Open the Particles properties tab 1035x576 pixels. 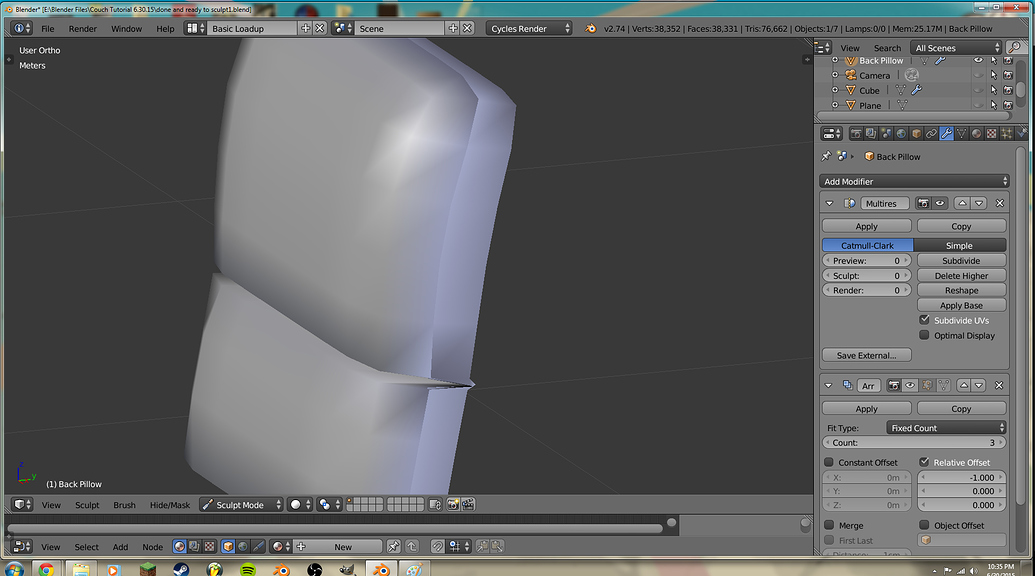pyautogui.click(x=1007, y=134)
